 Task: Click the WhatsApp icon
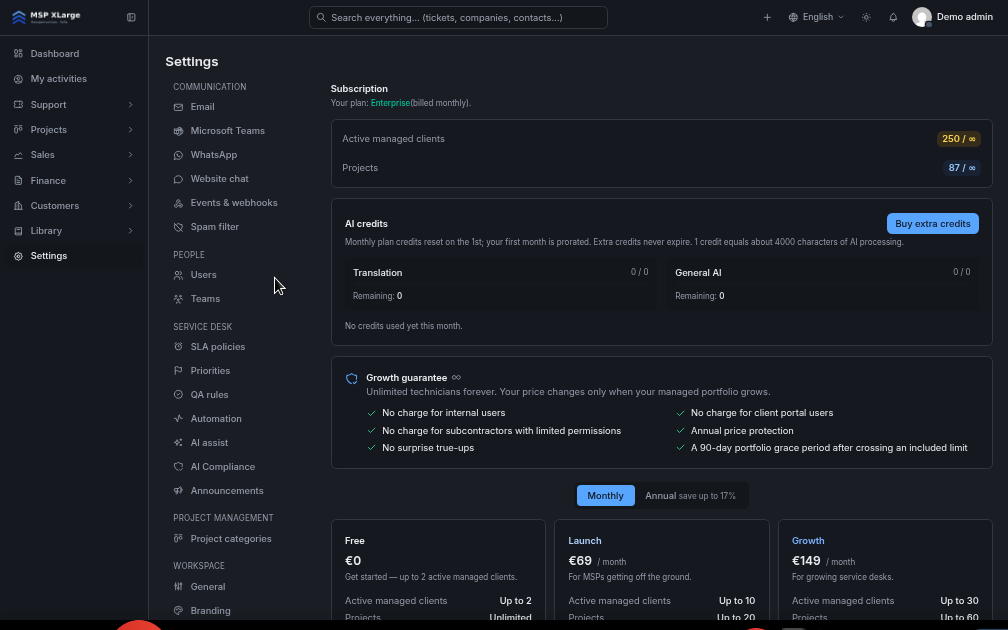(x=178, y=155)
